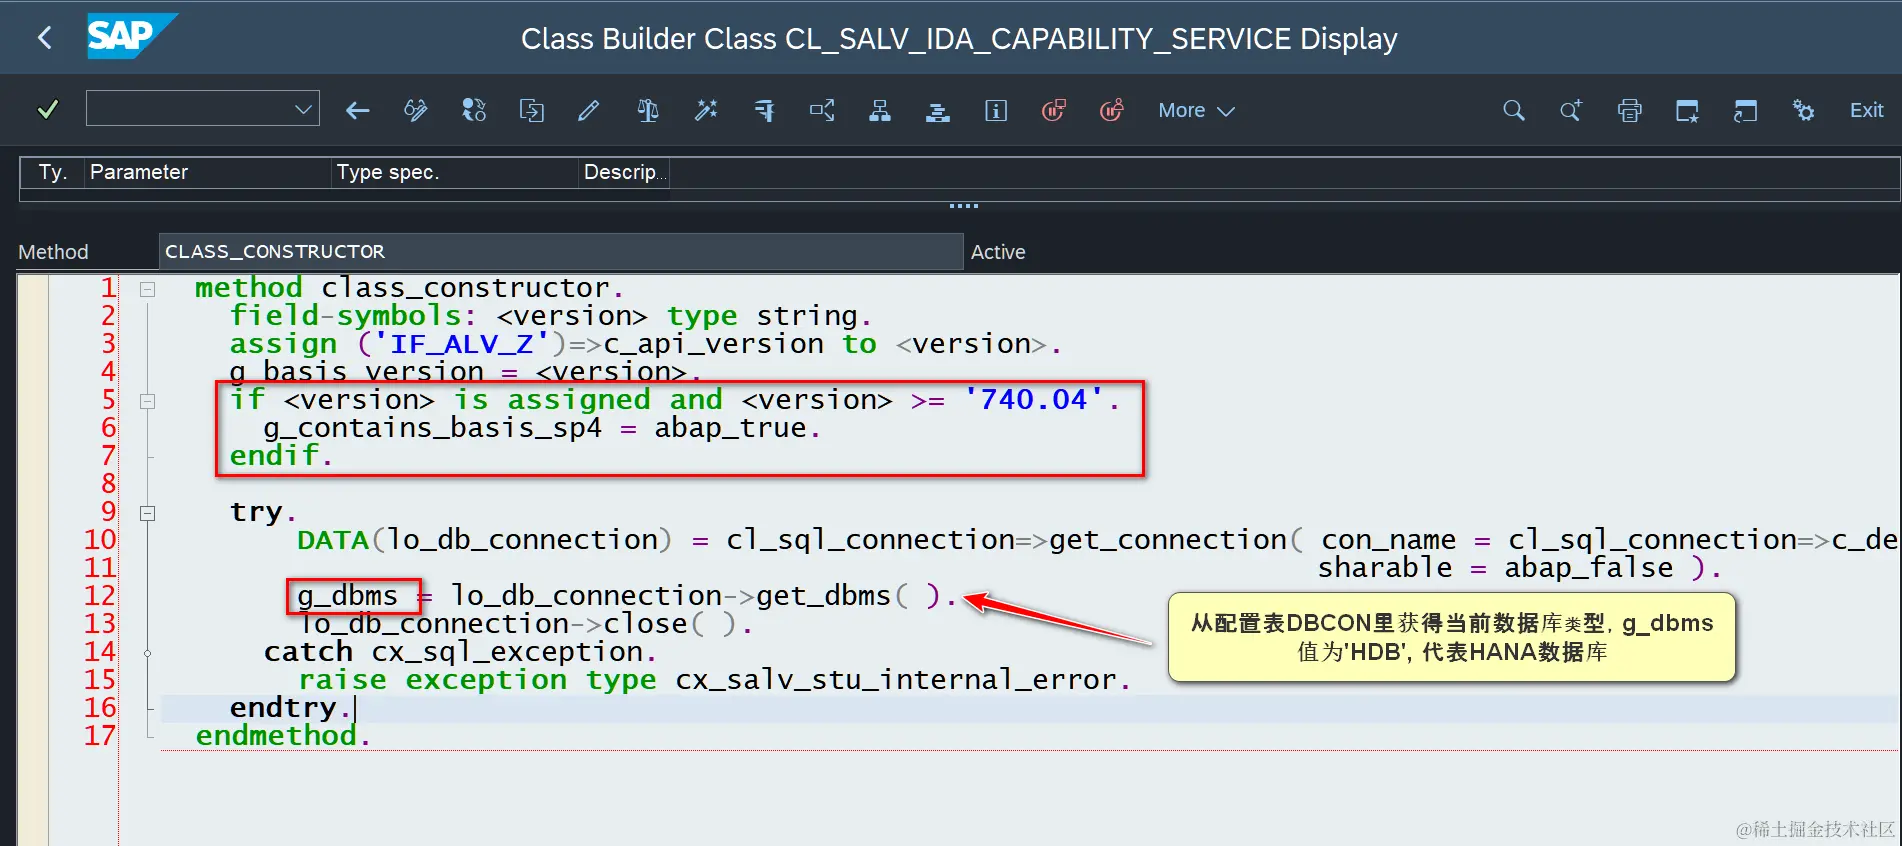Click the 'endtry.' code line
The image size is (1902, 846).
click(290, 707)
